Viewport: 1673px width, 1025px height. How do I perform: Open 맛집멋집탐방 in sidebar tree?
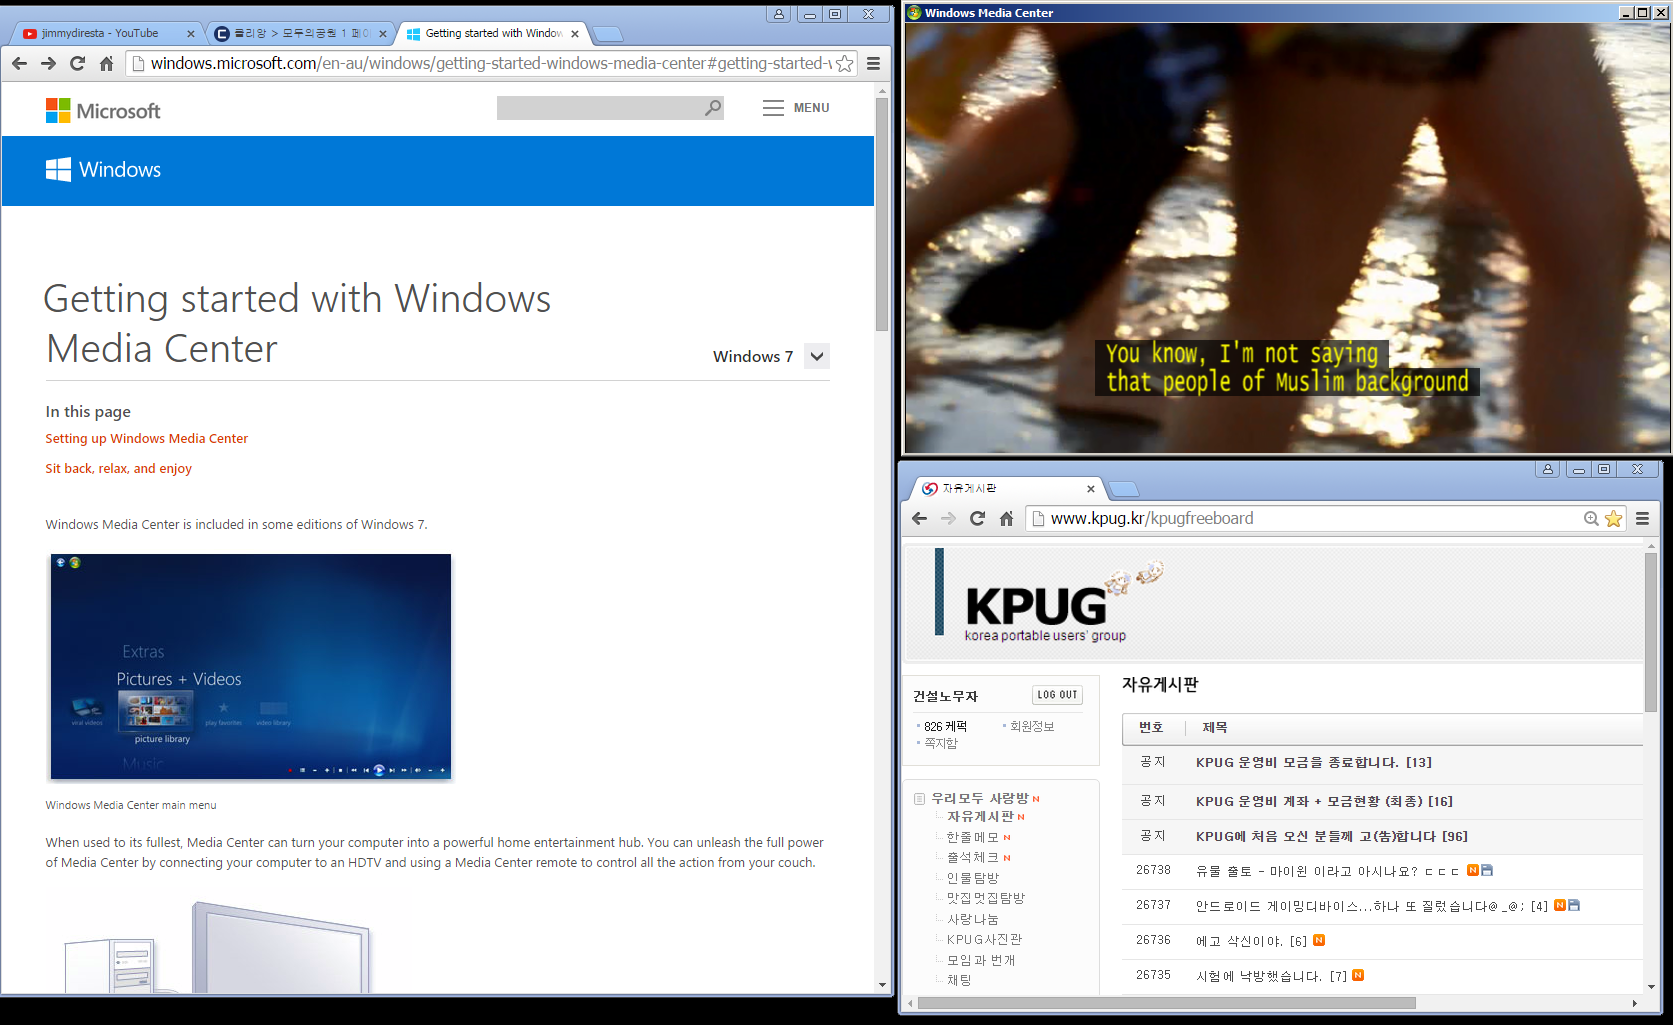click(986, 898)
